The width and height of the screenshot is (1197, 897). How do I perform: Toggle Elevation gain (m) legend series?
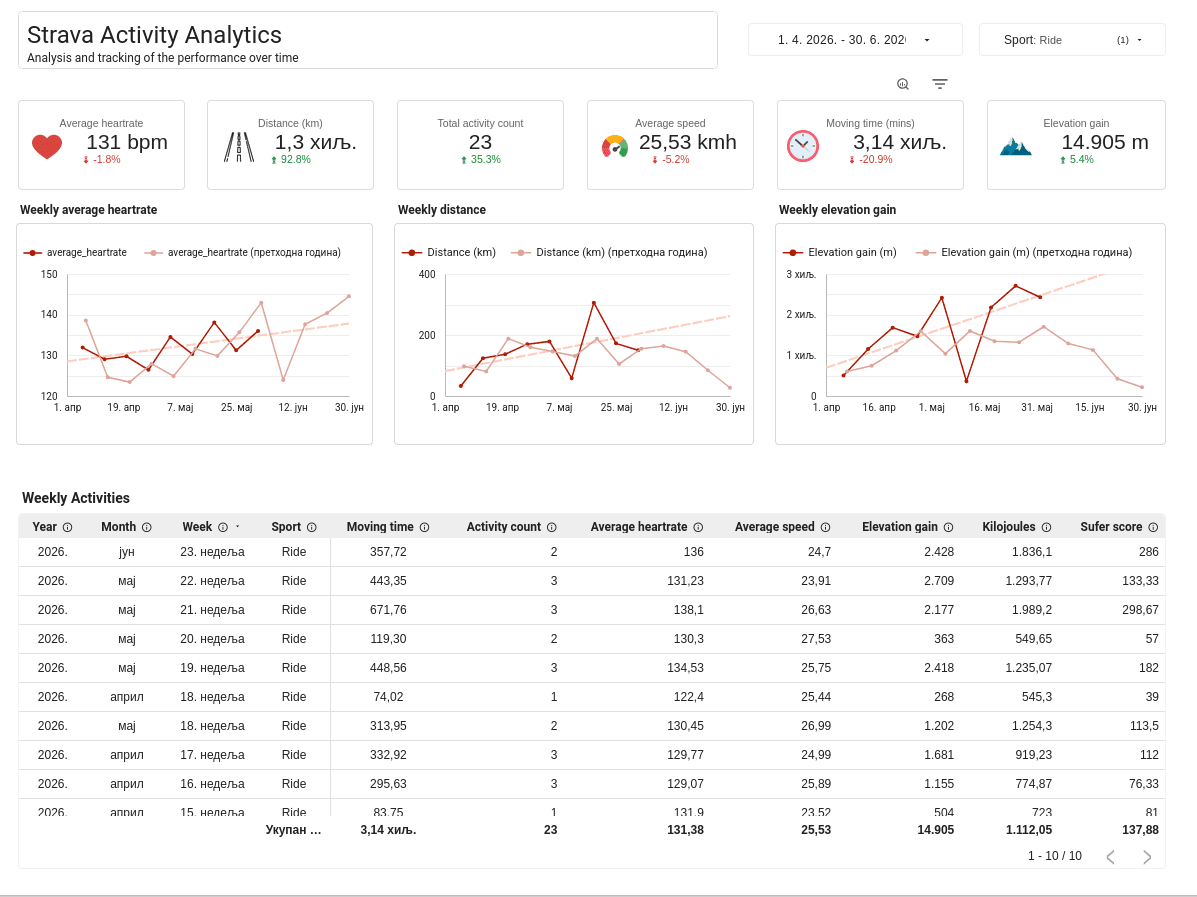[x=840, y=253]
